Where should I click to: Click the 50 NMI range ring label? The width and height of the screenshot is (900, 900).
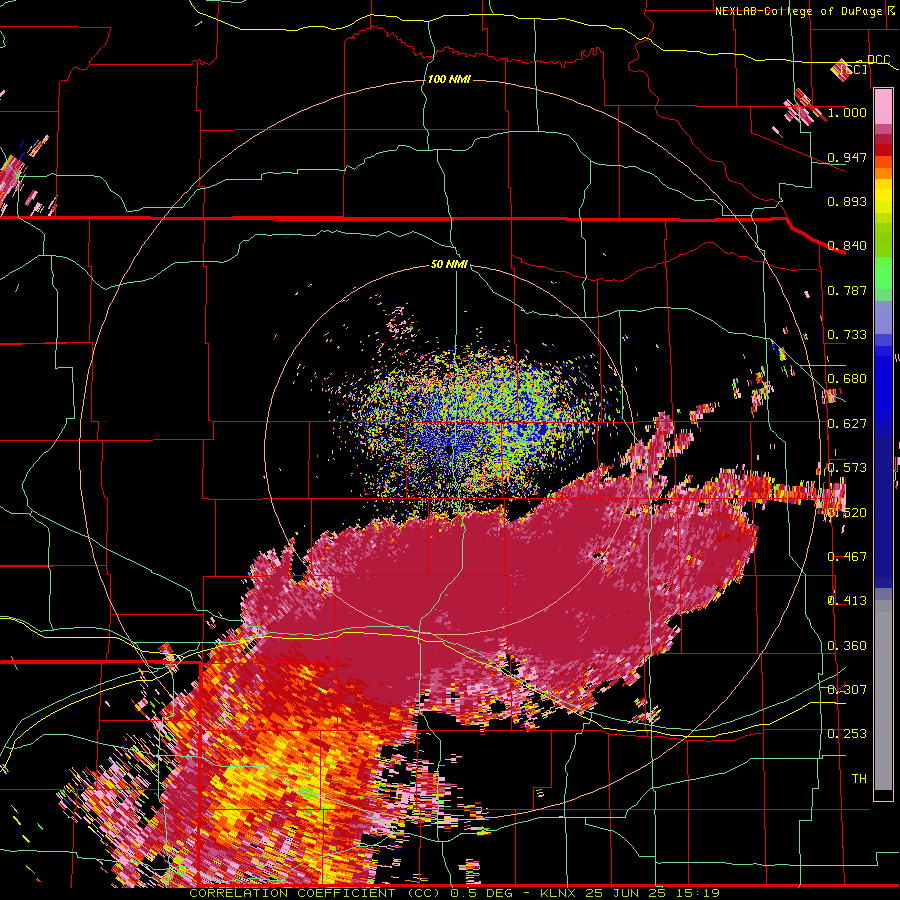tap(449, 265)
